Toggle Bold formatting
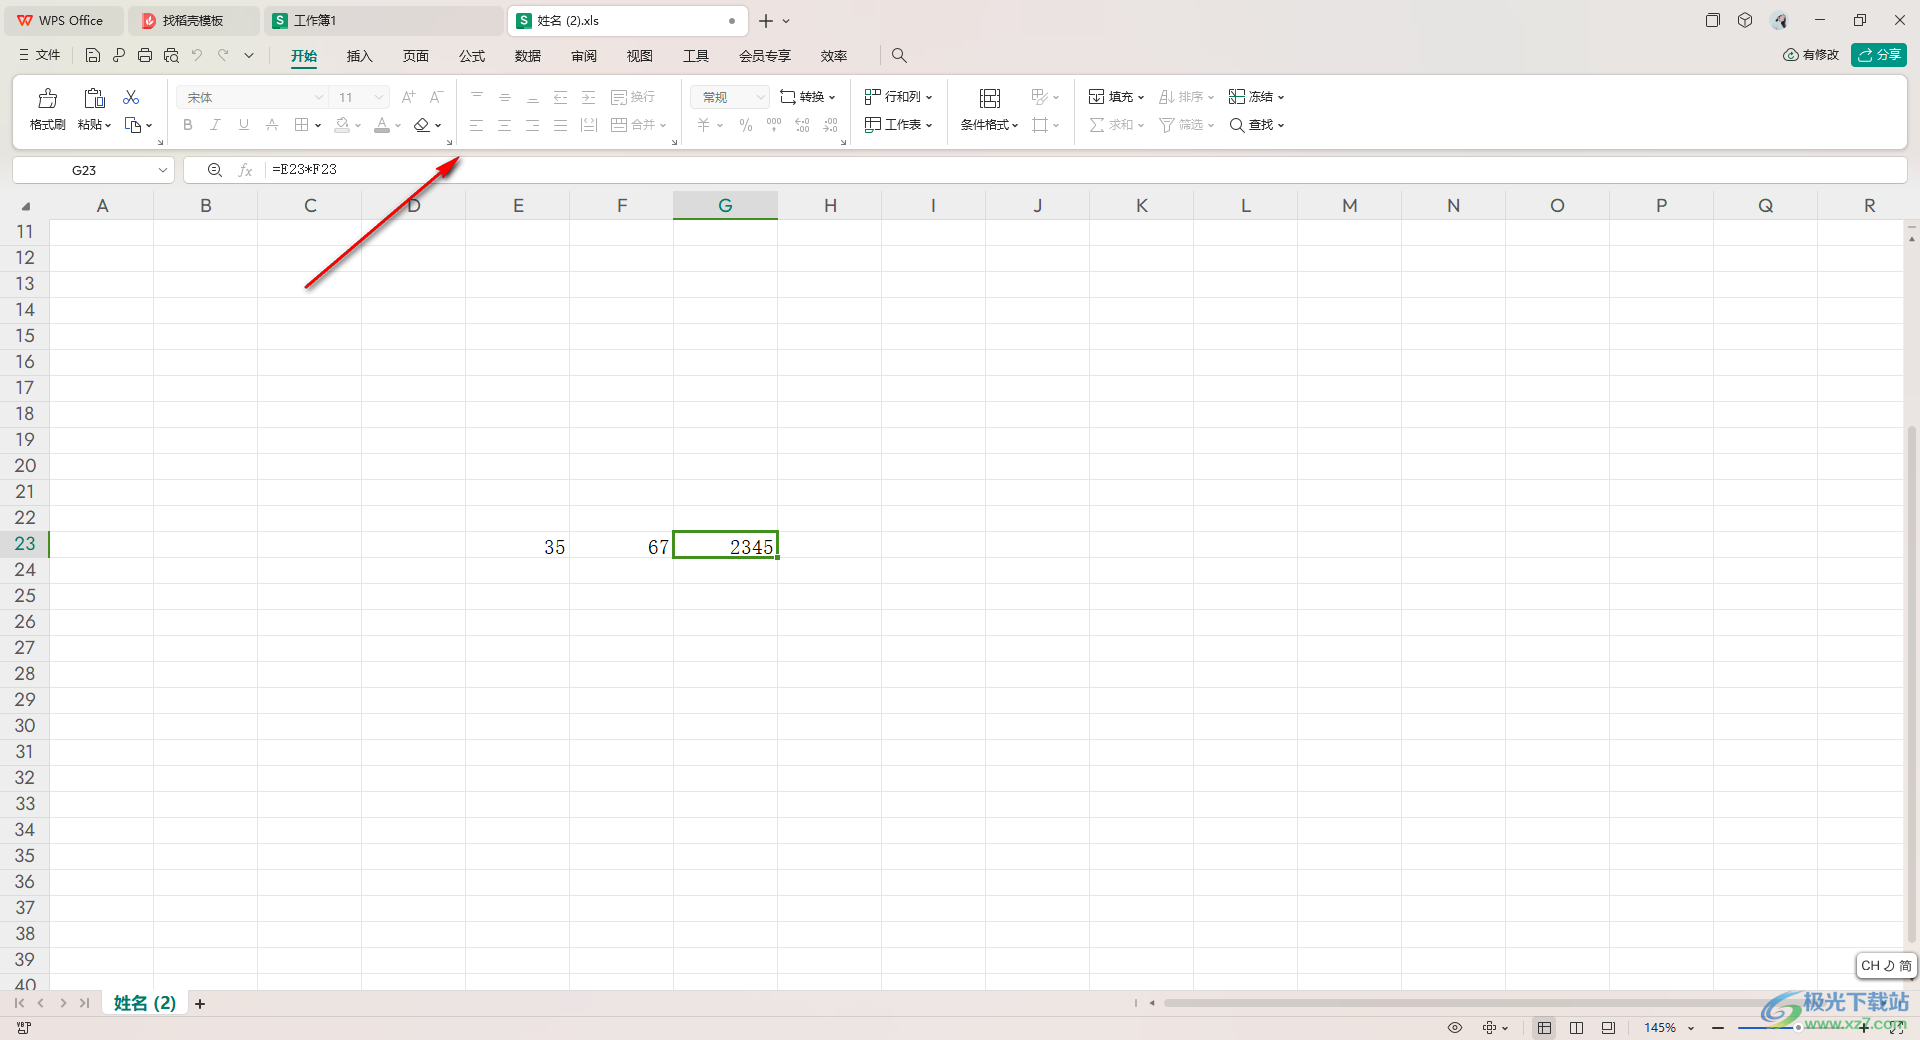Screen dimensions: 1920x1040 pyautogui.click(x=188, y=125)
